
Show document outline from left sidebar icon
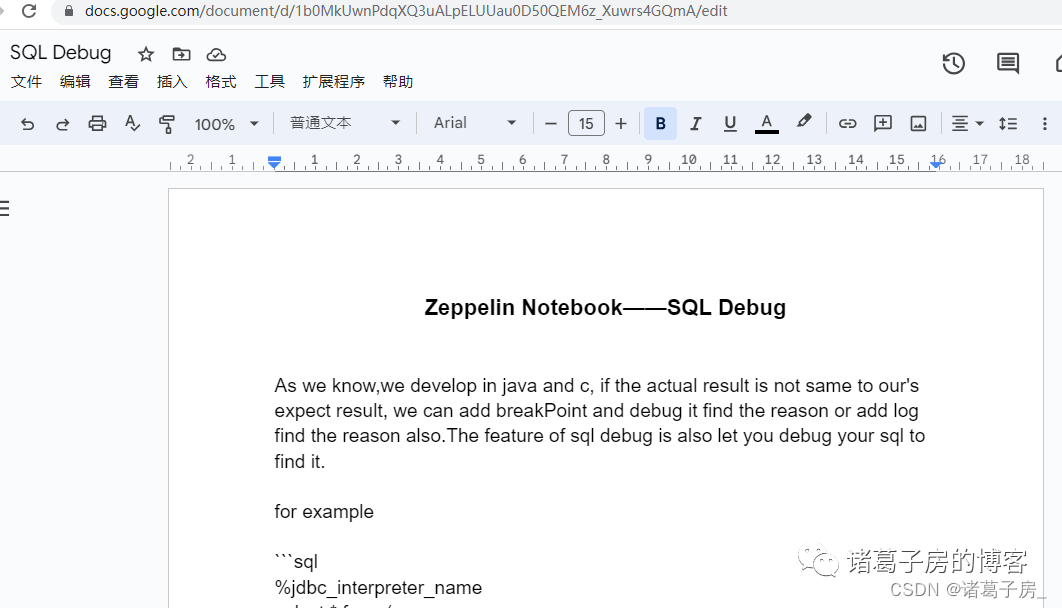coord(5,209)
